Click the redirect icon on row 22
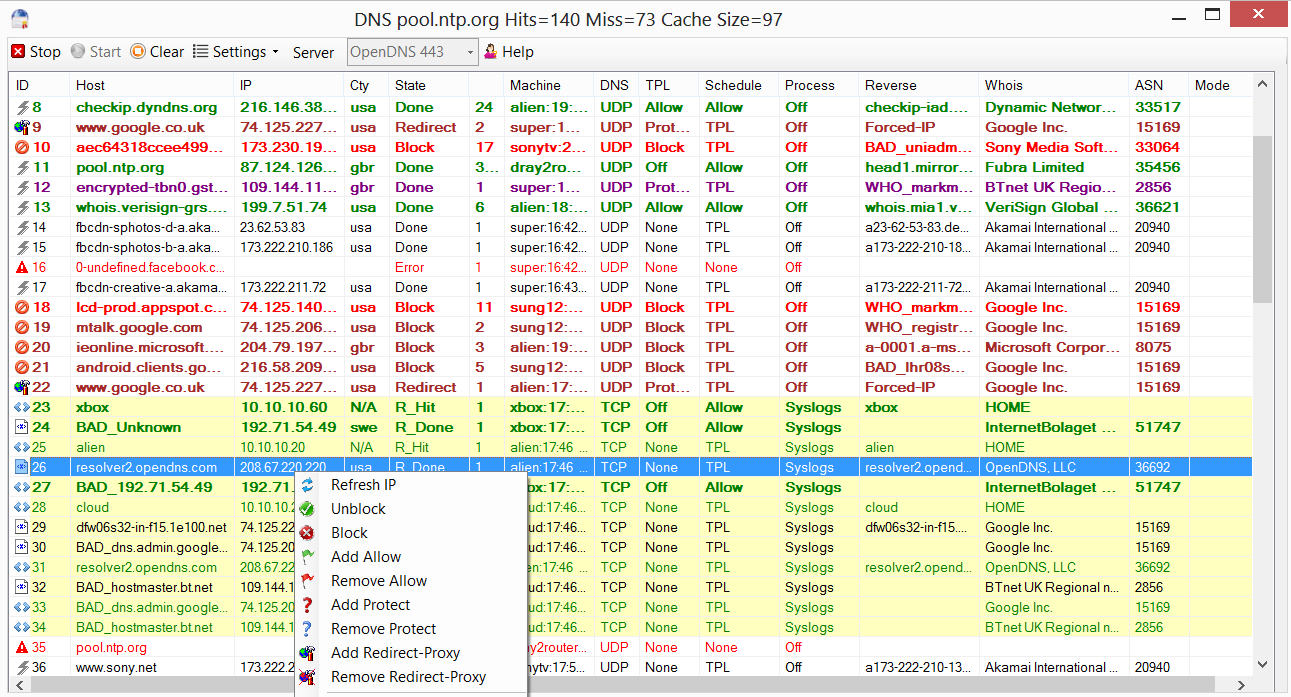This screenshot has width=1291, height=697. (22, 387)
